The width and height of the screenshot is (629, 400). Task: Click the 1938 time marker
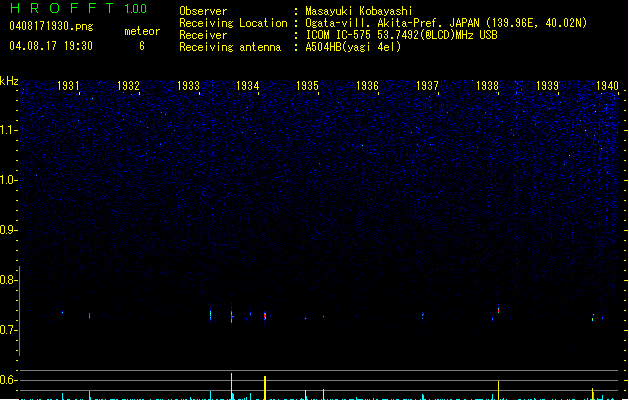tap(487, 86)
